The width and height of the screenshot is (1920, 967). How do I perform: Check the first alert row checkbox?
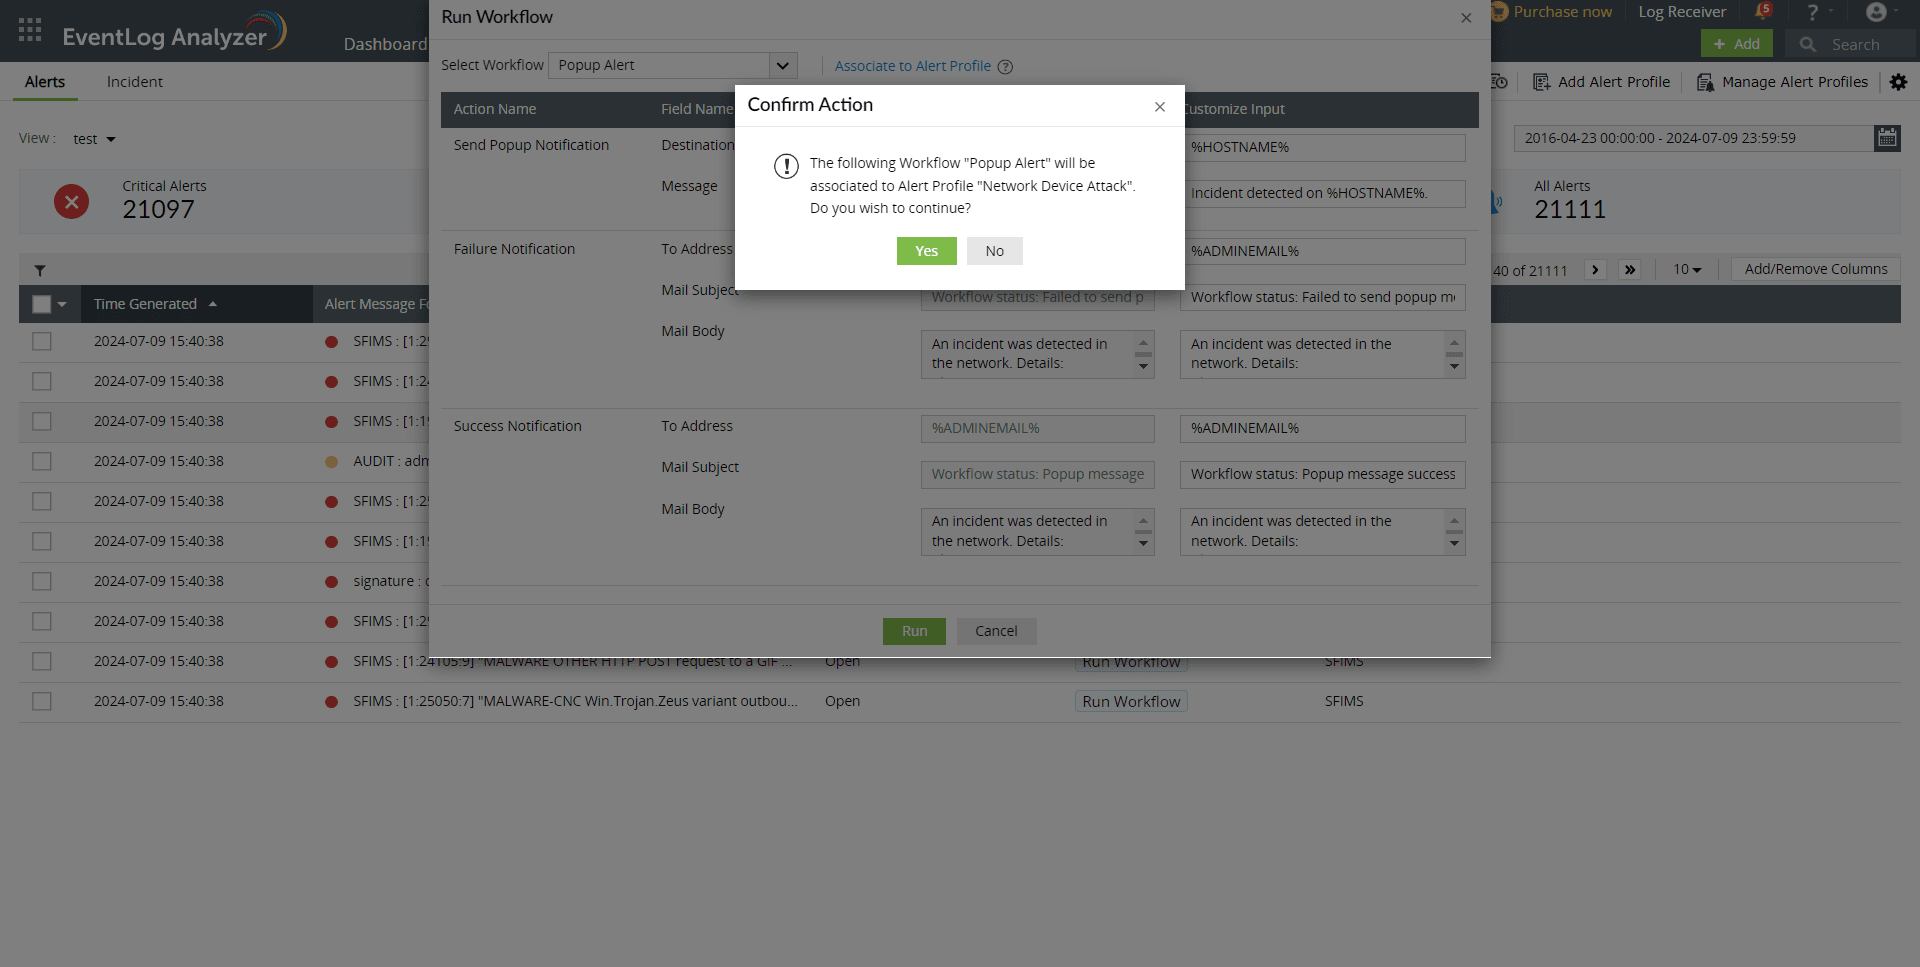[42, 341]
